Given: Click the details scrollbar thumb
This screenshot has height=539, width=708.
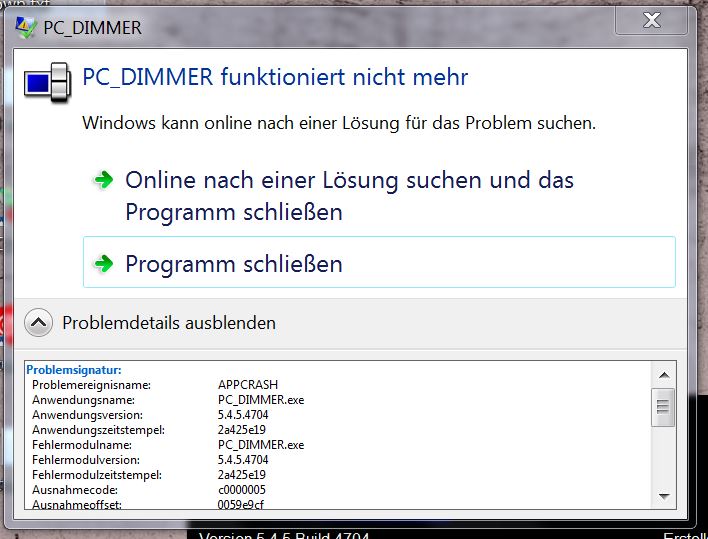Looking at the screenshot, I should pyautogui.click(x=663, y=407).
